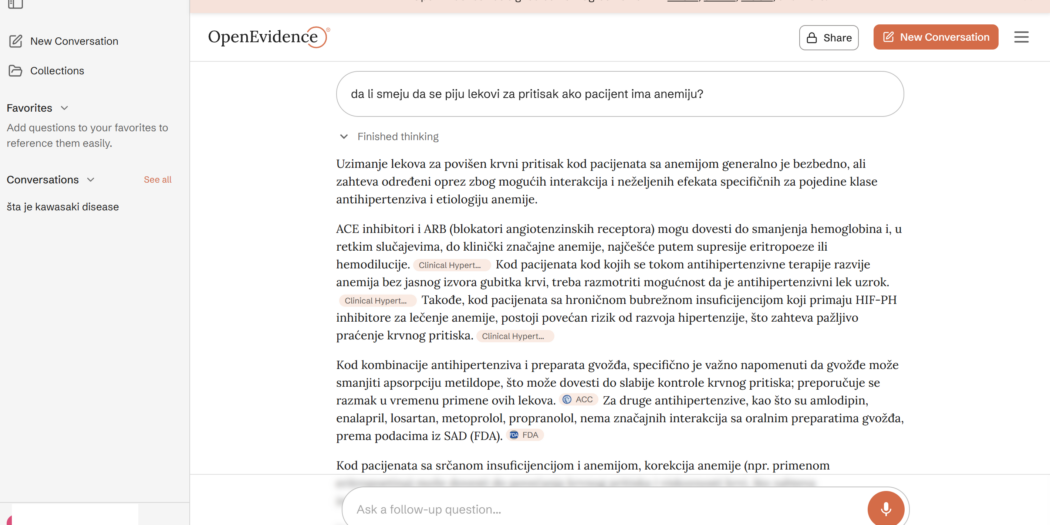Collapse the sidebar using the panel icon
This screenshot has width=1050, height=525.
(15, 5)
